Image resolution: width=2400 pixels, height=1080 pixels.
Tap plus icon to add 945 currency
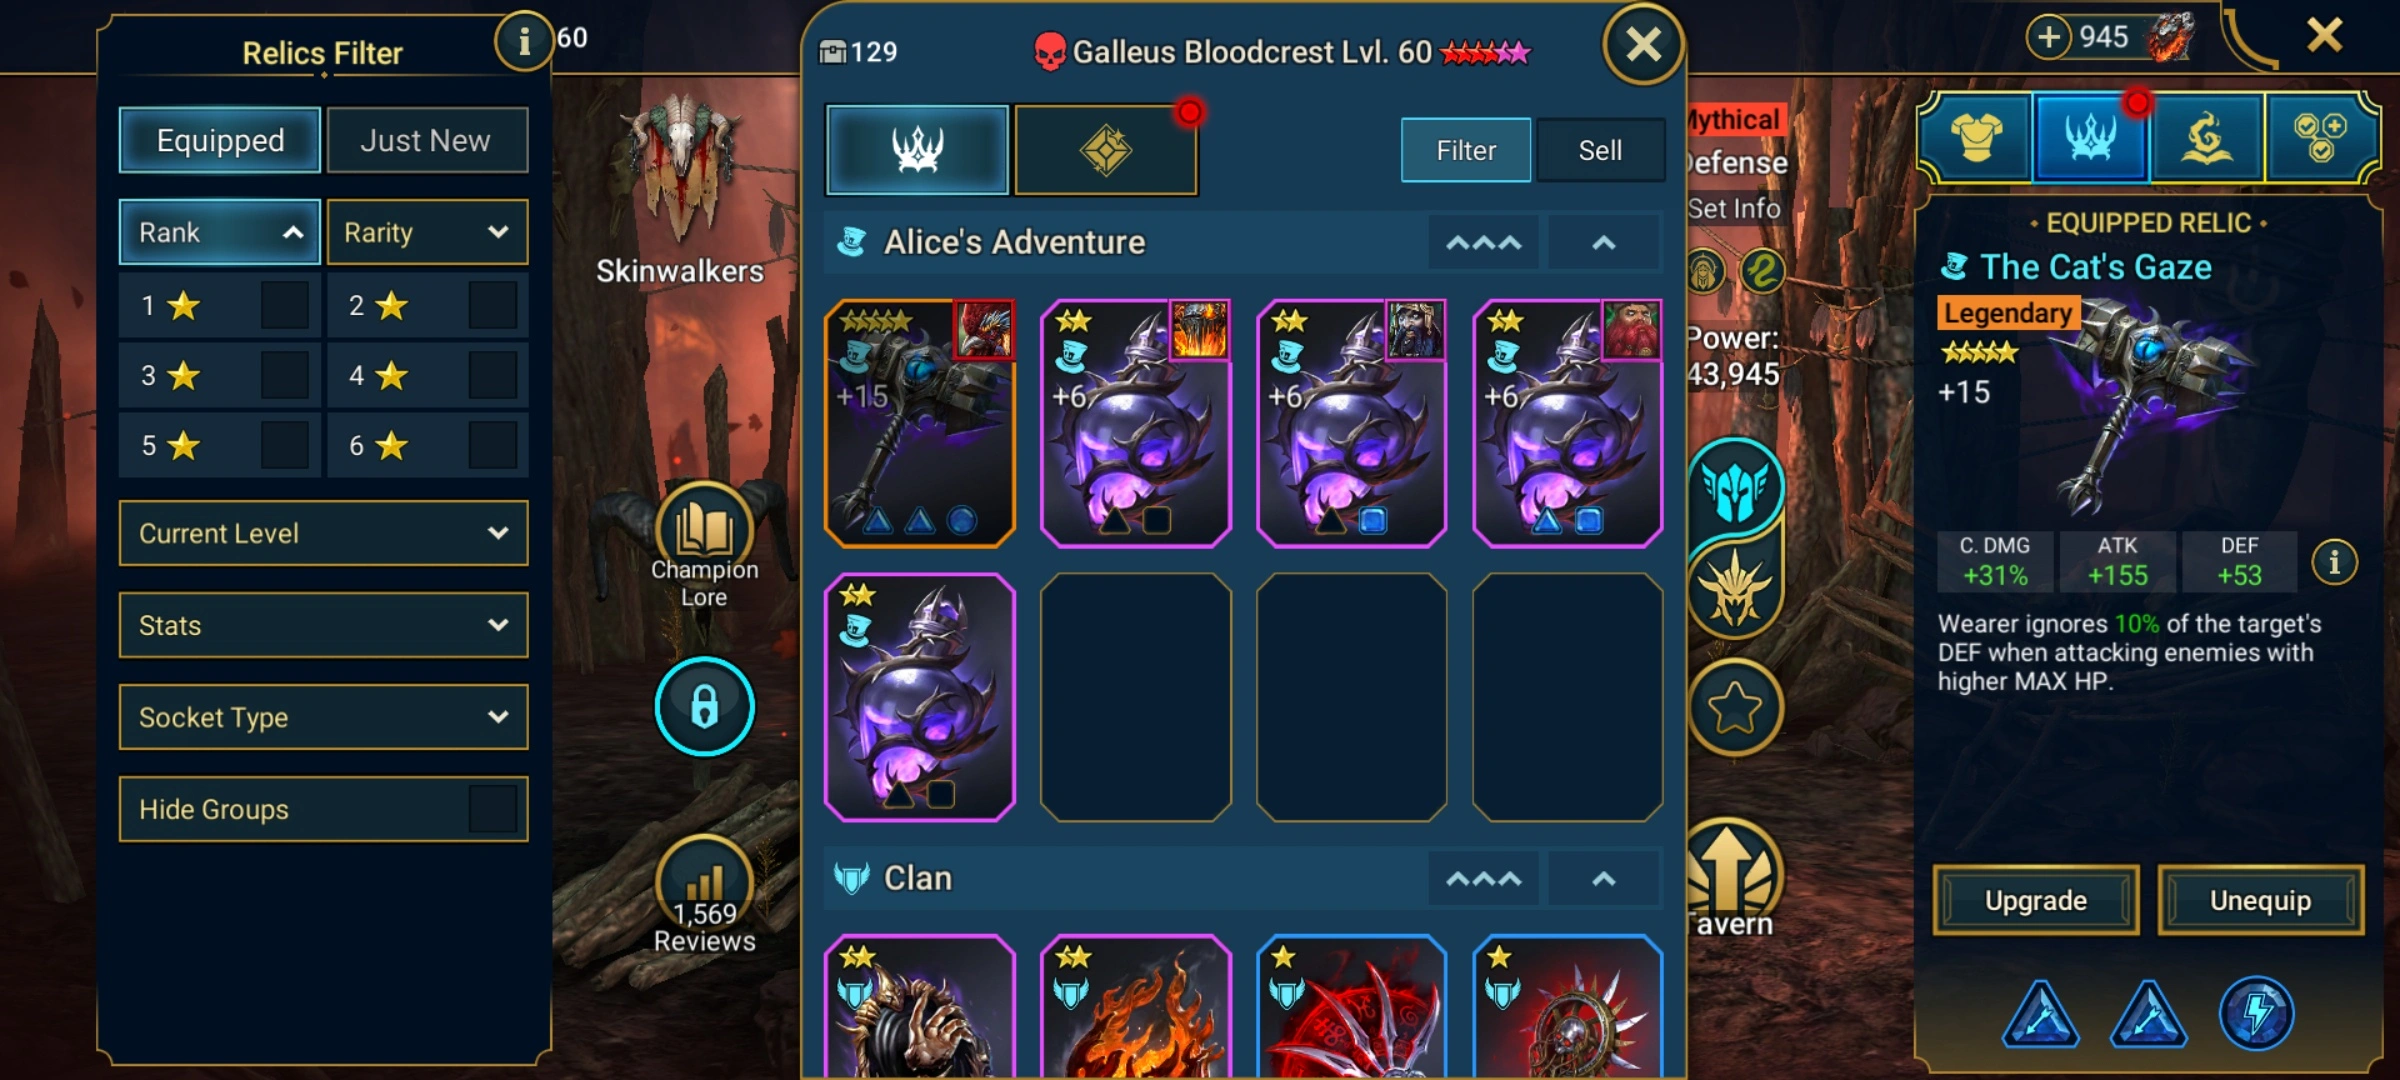pyautogui.click(x=2049, y=37)
